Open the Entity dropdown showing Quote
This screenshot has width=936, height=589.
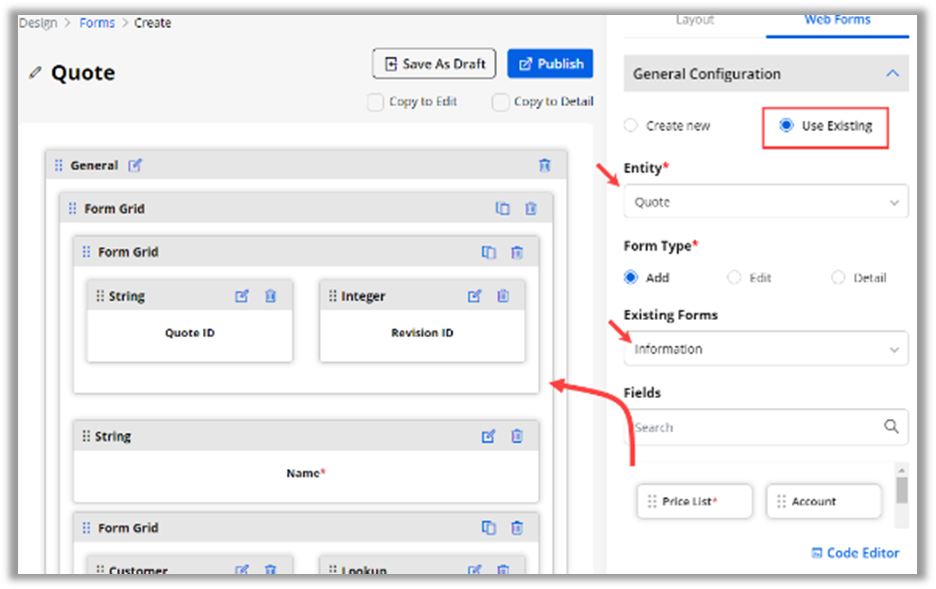pos(765,202)
